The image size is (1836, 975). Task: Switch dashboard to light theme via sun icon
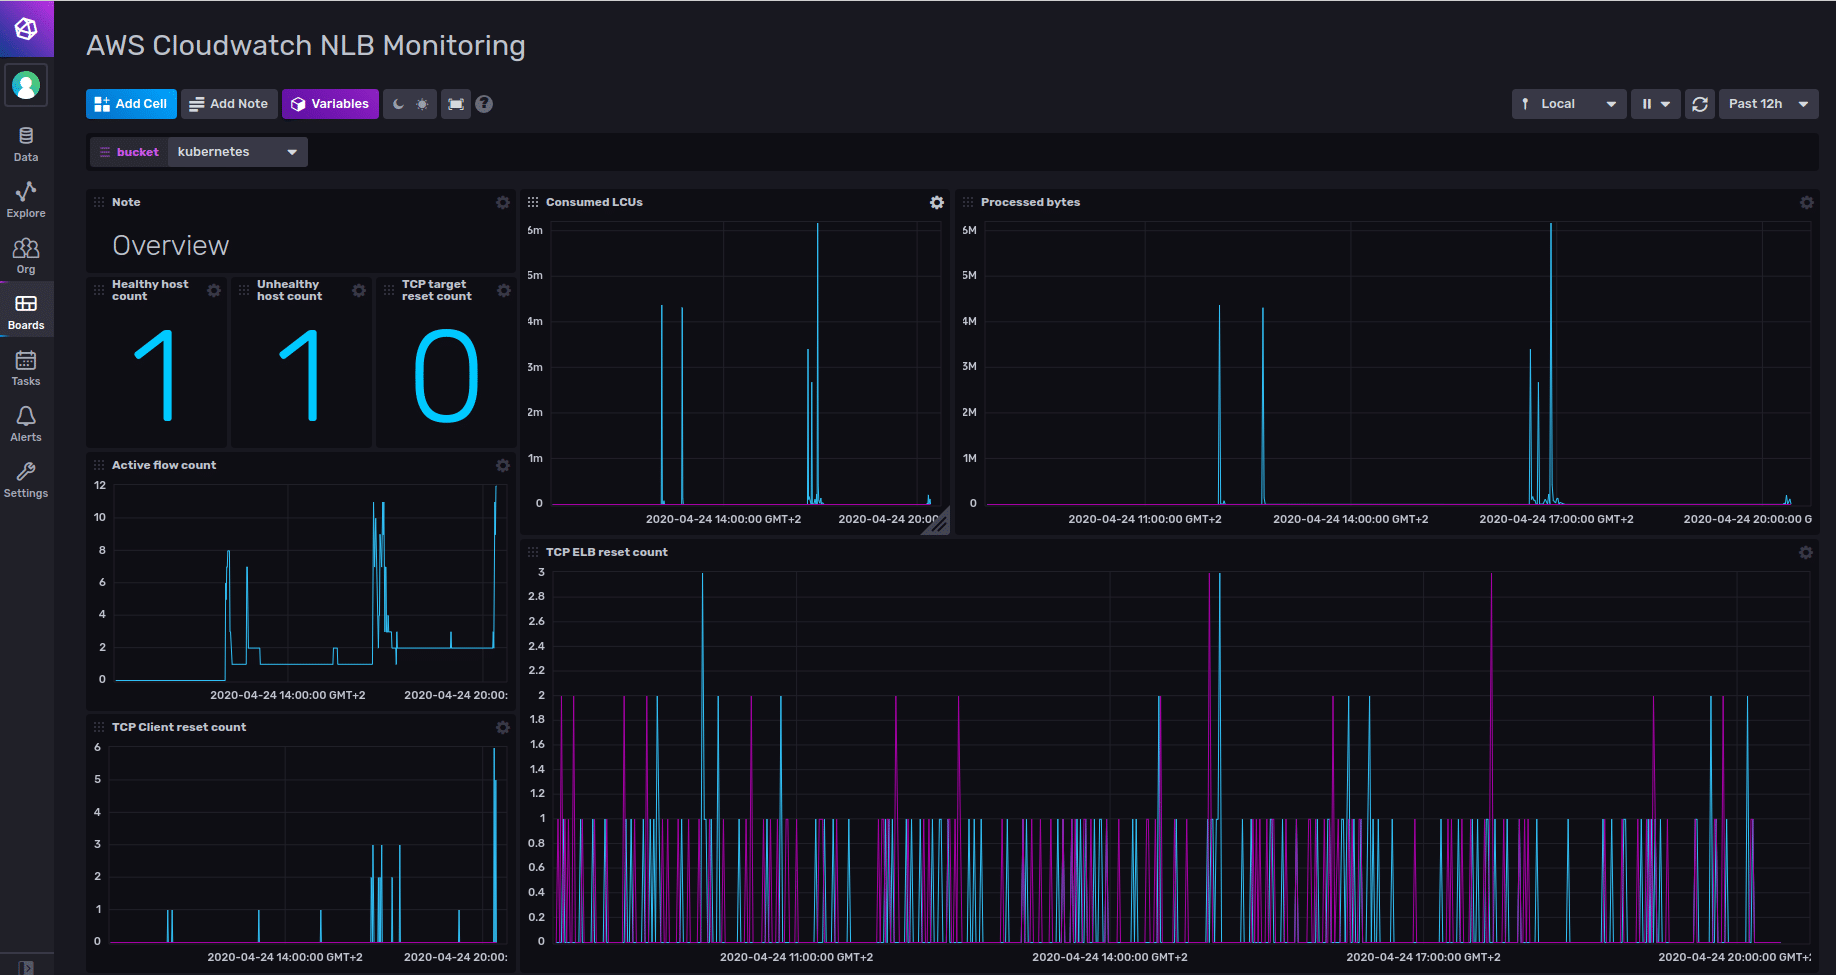(422, 103)
